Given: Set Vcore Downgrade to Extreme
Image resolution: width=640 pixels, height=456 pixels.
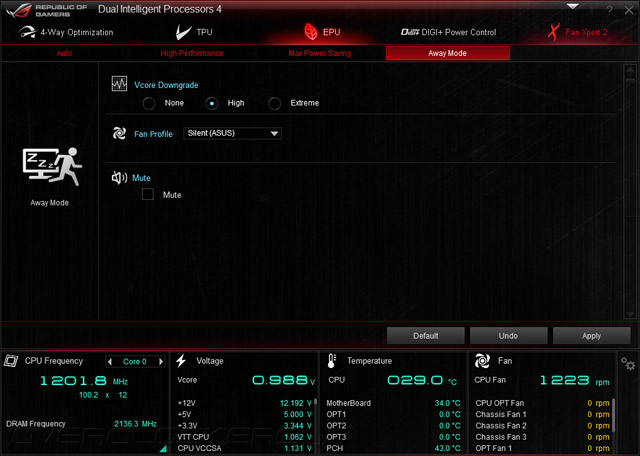Looking at the screenshot, I should 275,103.
